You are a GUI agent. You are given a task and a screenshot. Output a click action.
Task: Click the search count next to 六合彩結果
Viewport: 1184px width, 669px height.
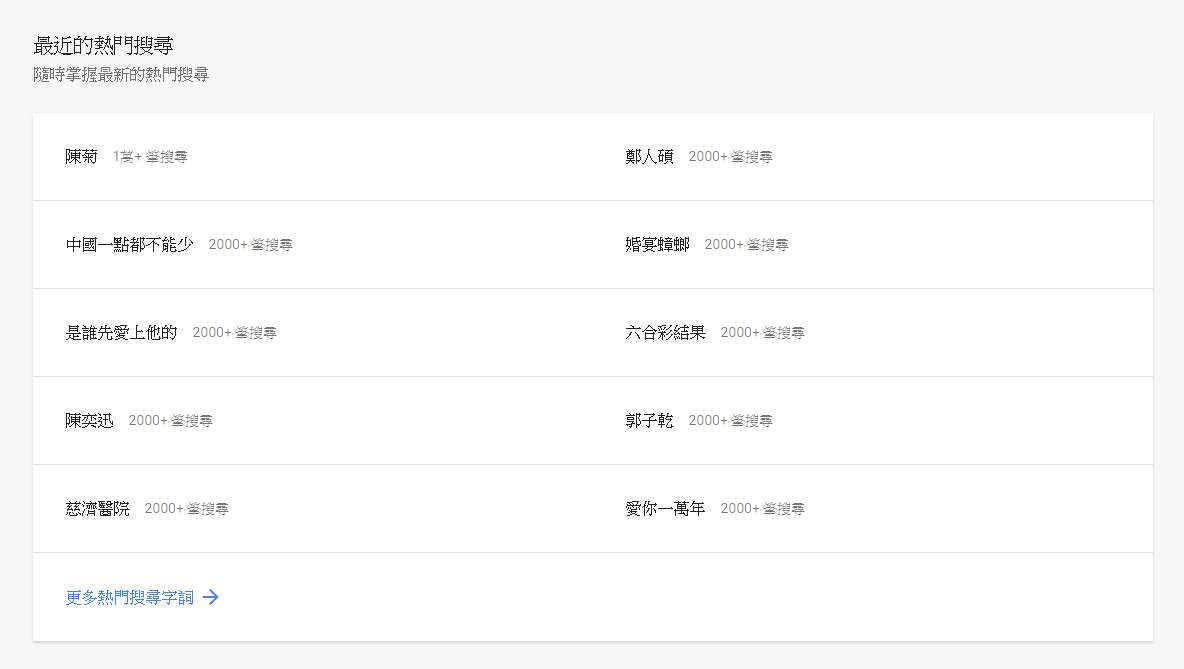pyautogui.click(x=762, y=333)
